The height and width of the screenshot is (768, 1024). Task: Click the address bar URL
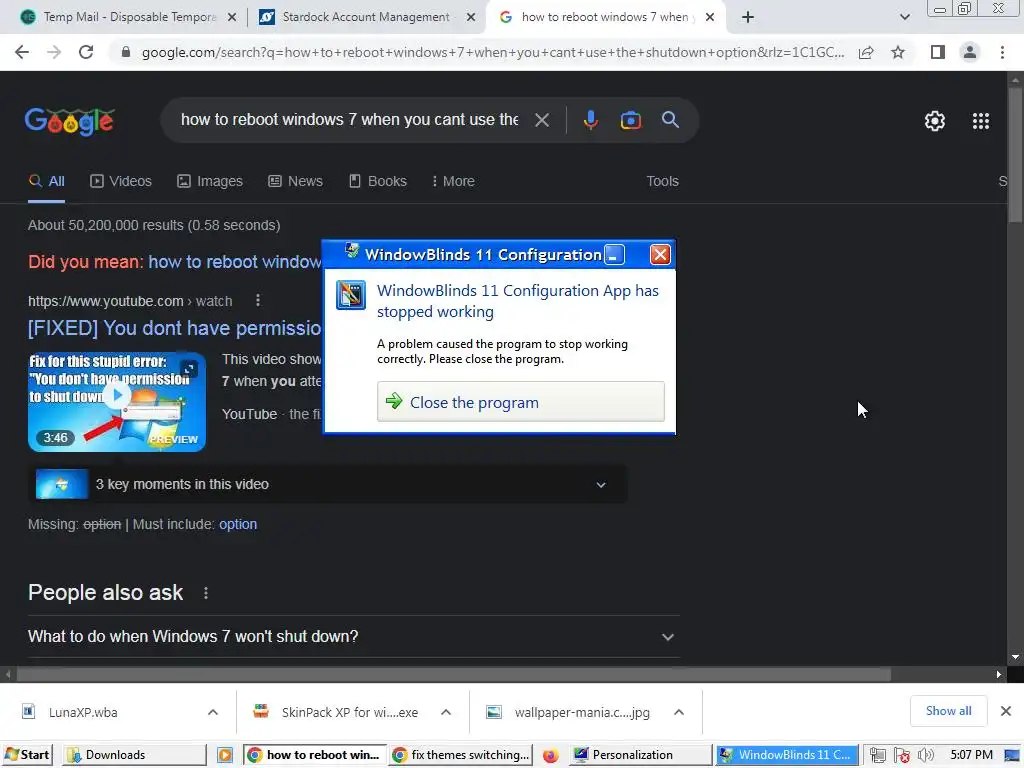(492, 52)
